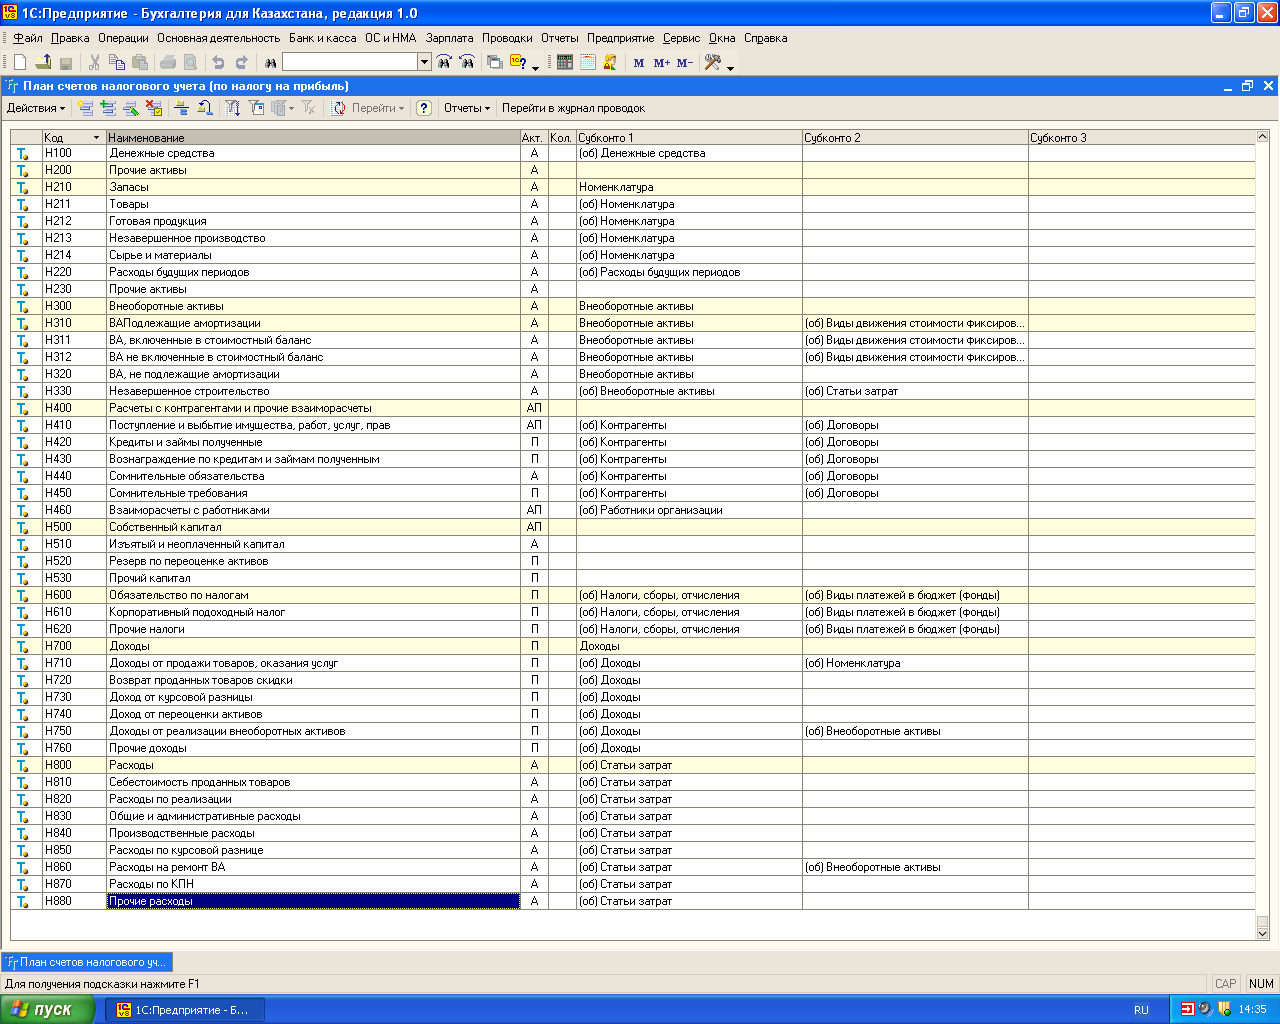Open the Операции menu
1280x1024 pixels.
123,38
